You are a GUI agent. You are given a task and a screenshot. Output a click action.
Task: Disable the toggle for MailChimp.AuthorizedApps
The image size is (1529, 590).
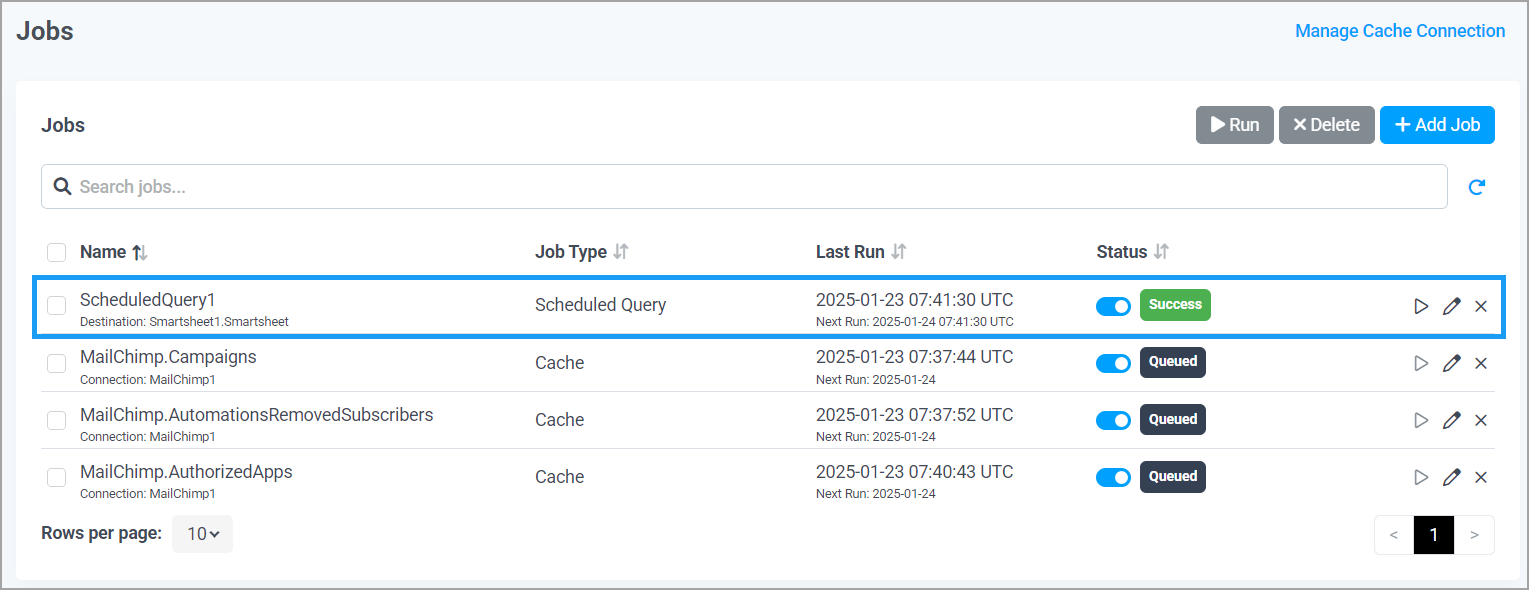tap(1113, 476)
